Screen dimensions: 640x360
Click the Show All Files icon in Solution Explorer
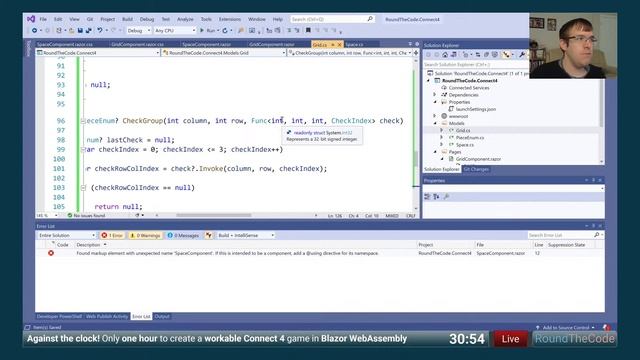tap(495, 55)
